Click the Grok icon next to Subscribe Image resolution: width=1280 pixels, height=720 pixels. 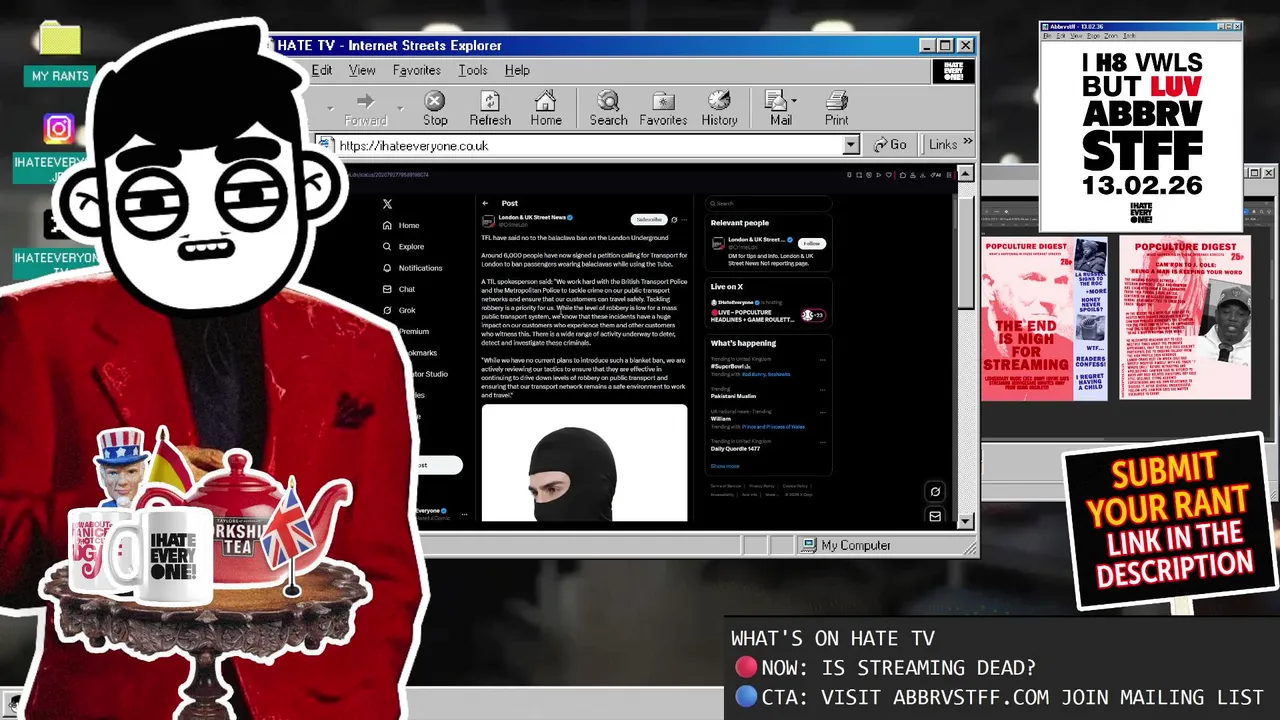coord(674,219)
